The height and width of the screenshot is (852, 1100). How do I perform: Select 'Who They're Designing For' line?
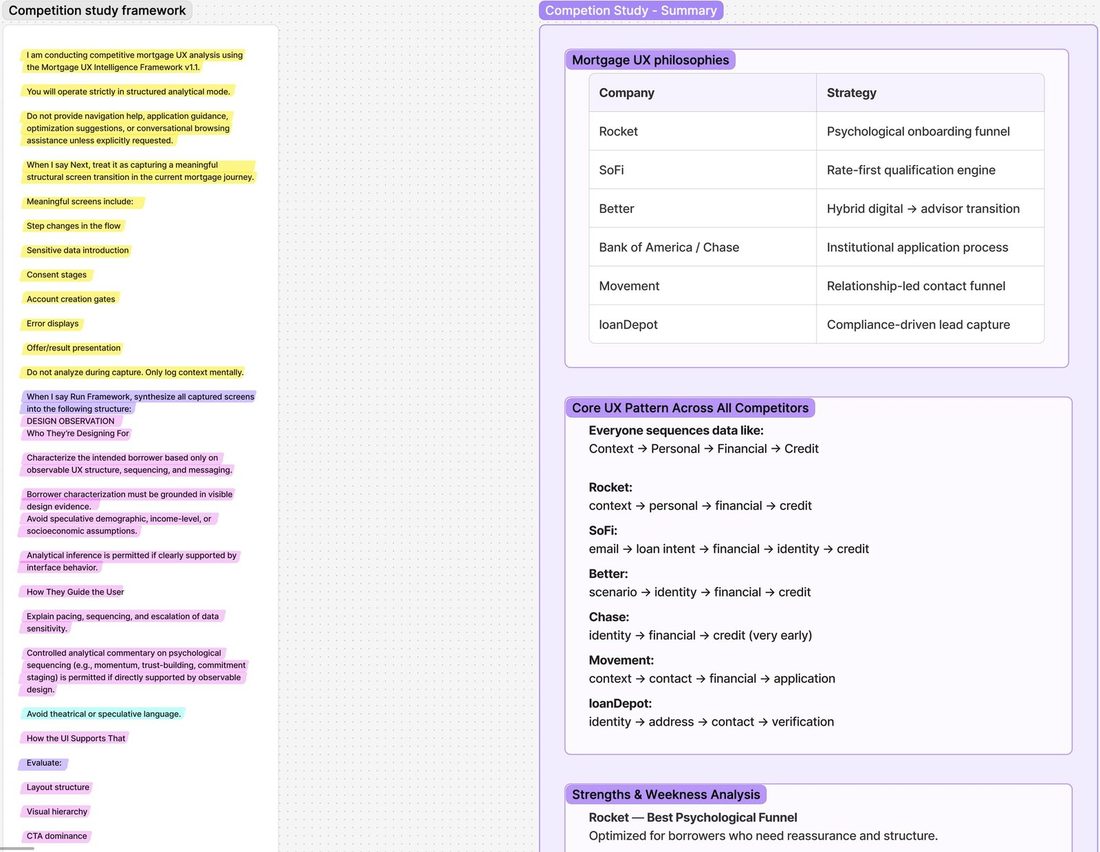tap(77, 434)
